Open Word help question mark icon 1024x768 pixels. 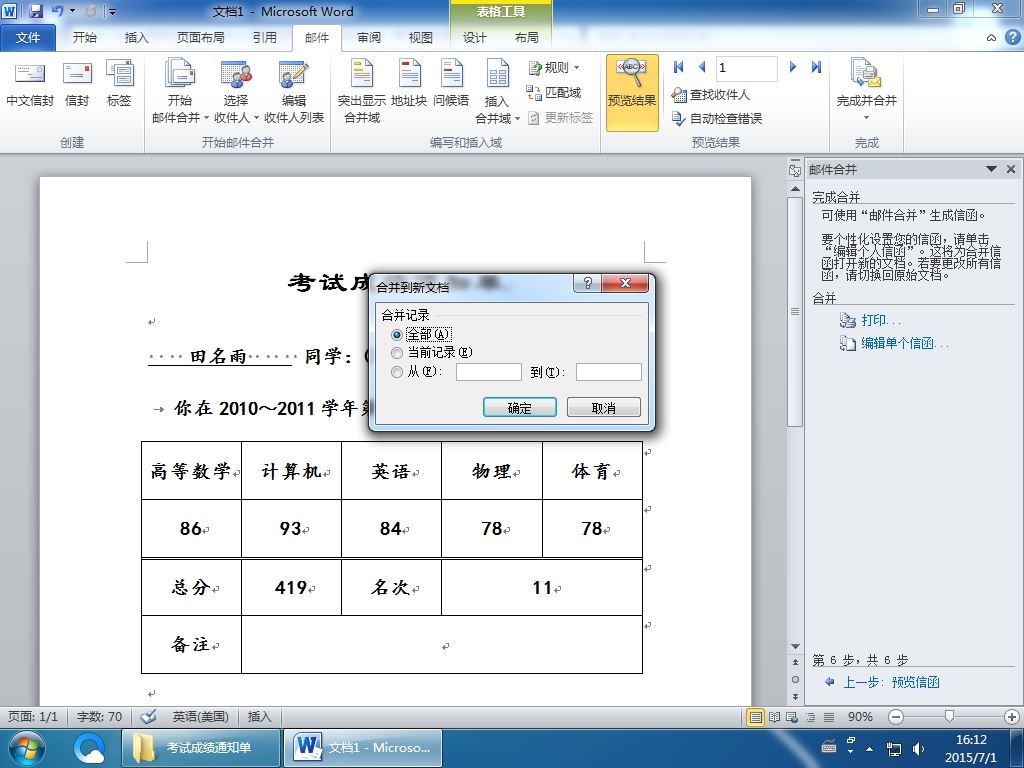(1012, 37)
